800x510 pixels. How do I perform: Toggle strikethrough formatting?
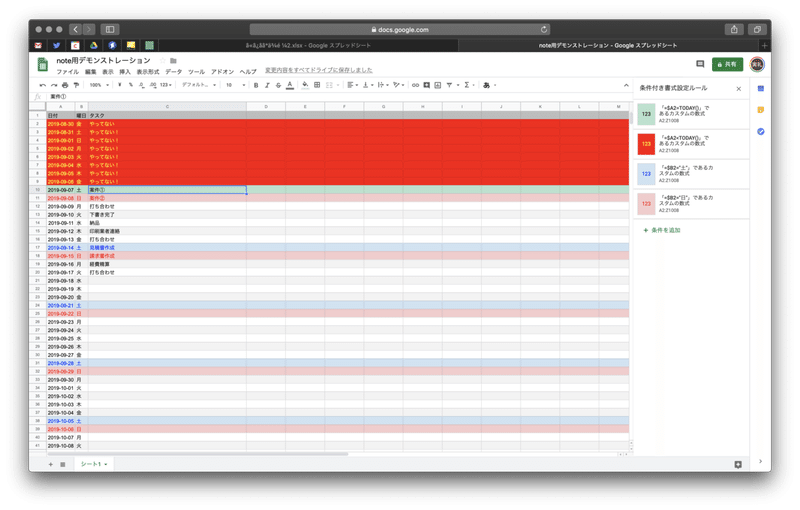(278, 85)
